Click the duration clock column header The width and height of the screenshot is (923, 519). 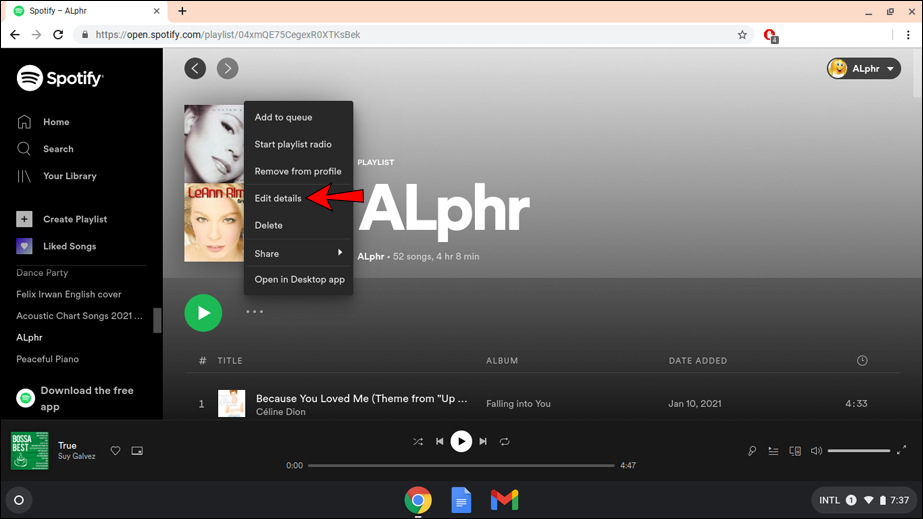[x=862, y=361]
